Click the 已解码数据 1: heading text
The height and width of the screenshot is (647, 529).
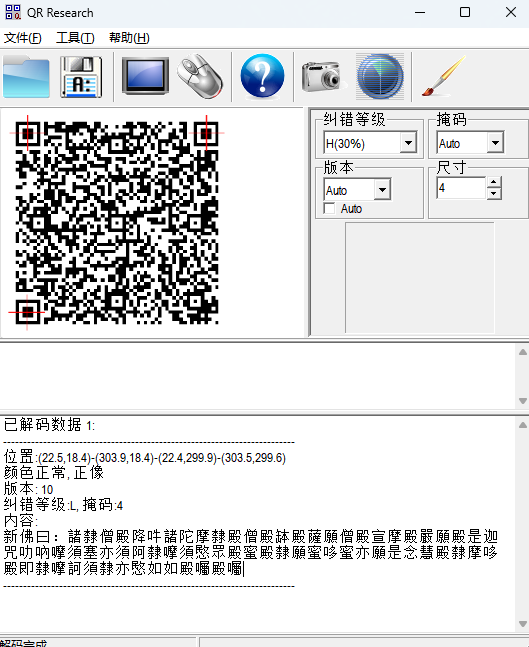50,425
